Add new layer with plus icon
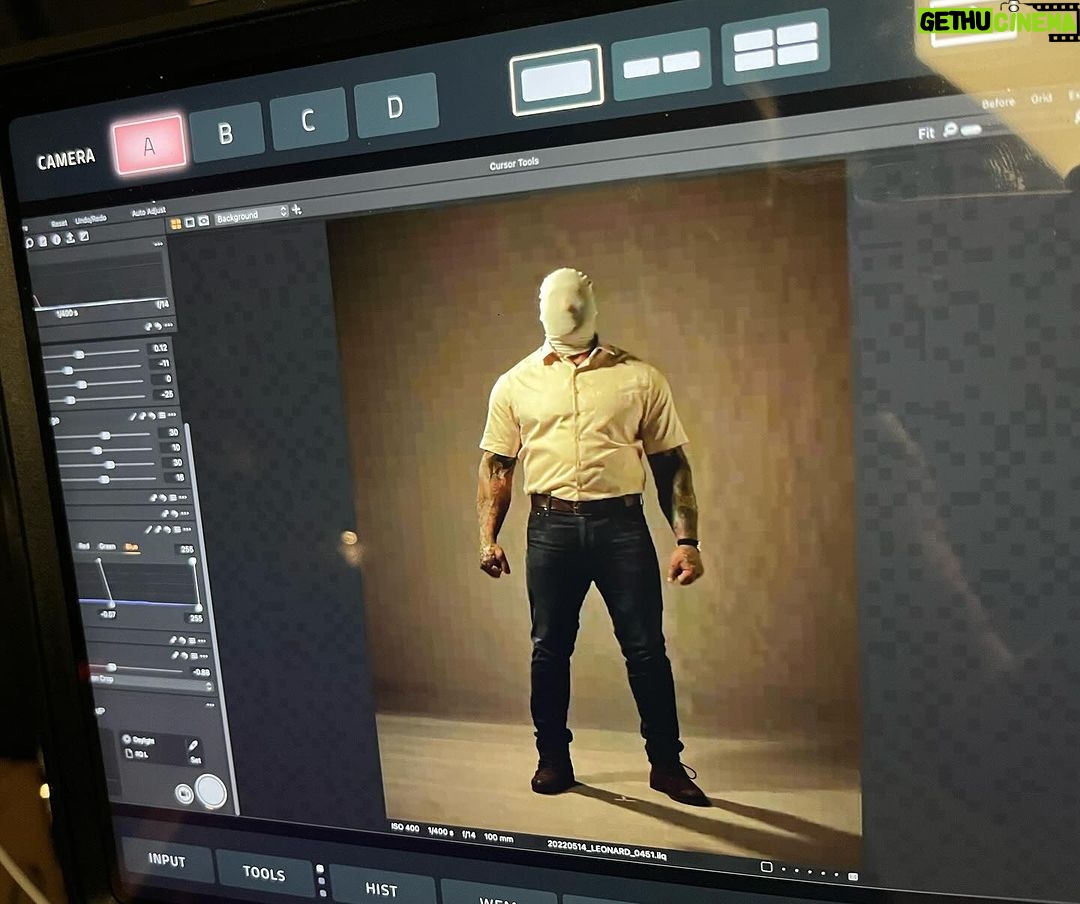The width and height of the screenshot is (1080, 904). coord(297,209)
